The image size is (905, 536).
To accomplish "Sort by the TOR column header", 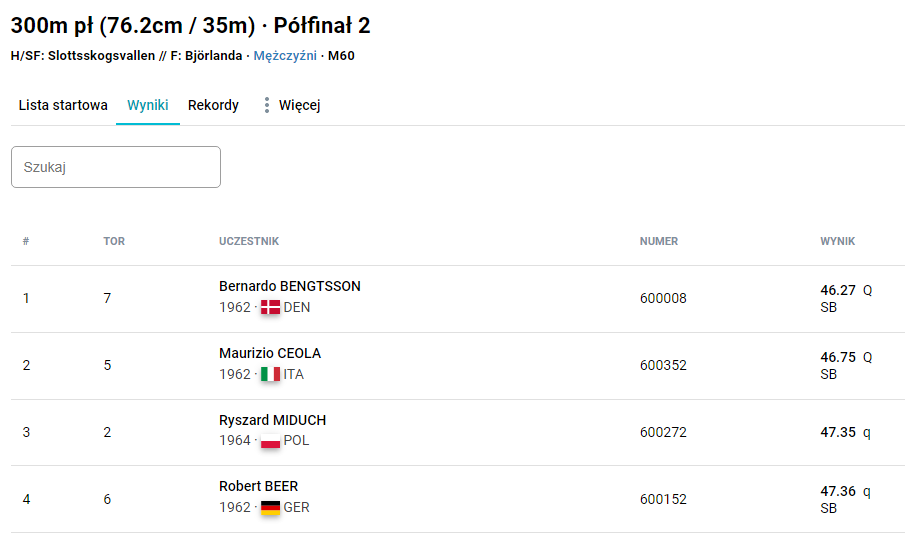I will [x=114, y=241].
